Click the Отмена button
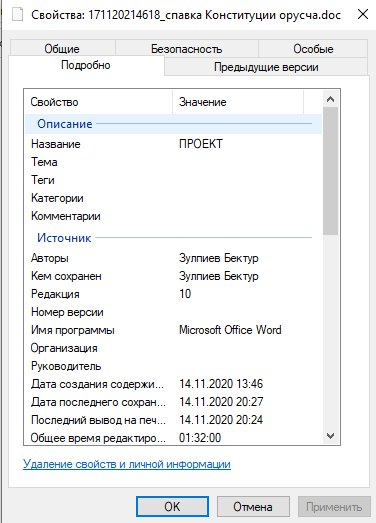The image size is (376, 523). pos(253,506)
